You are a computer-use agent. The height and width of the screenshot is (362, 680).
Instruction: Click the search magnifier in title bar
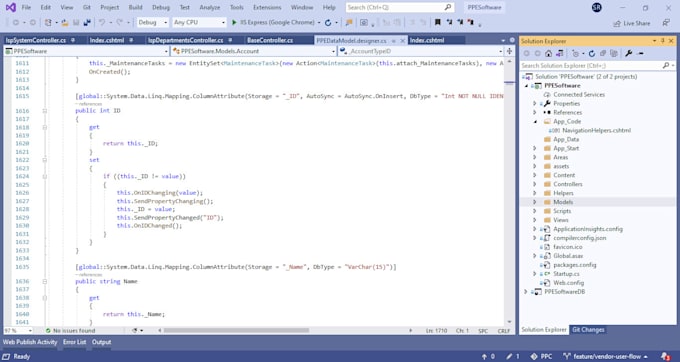point(448,7)
